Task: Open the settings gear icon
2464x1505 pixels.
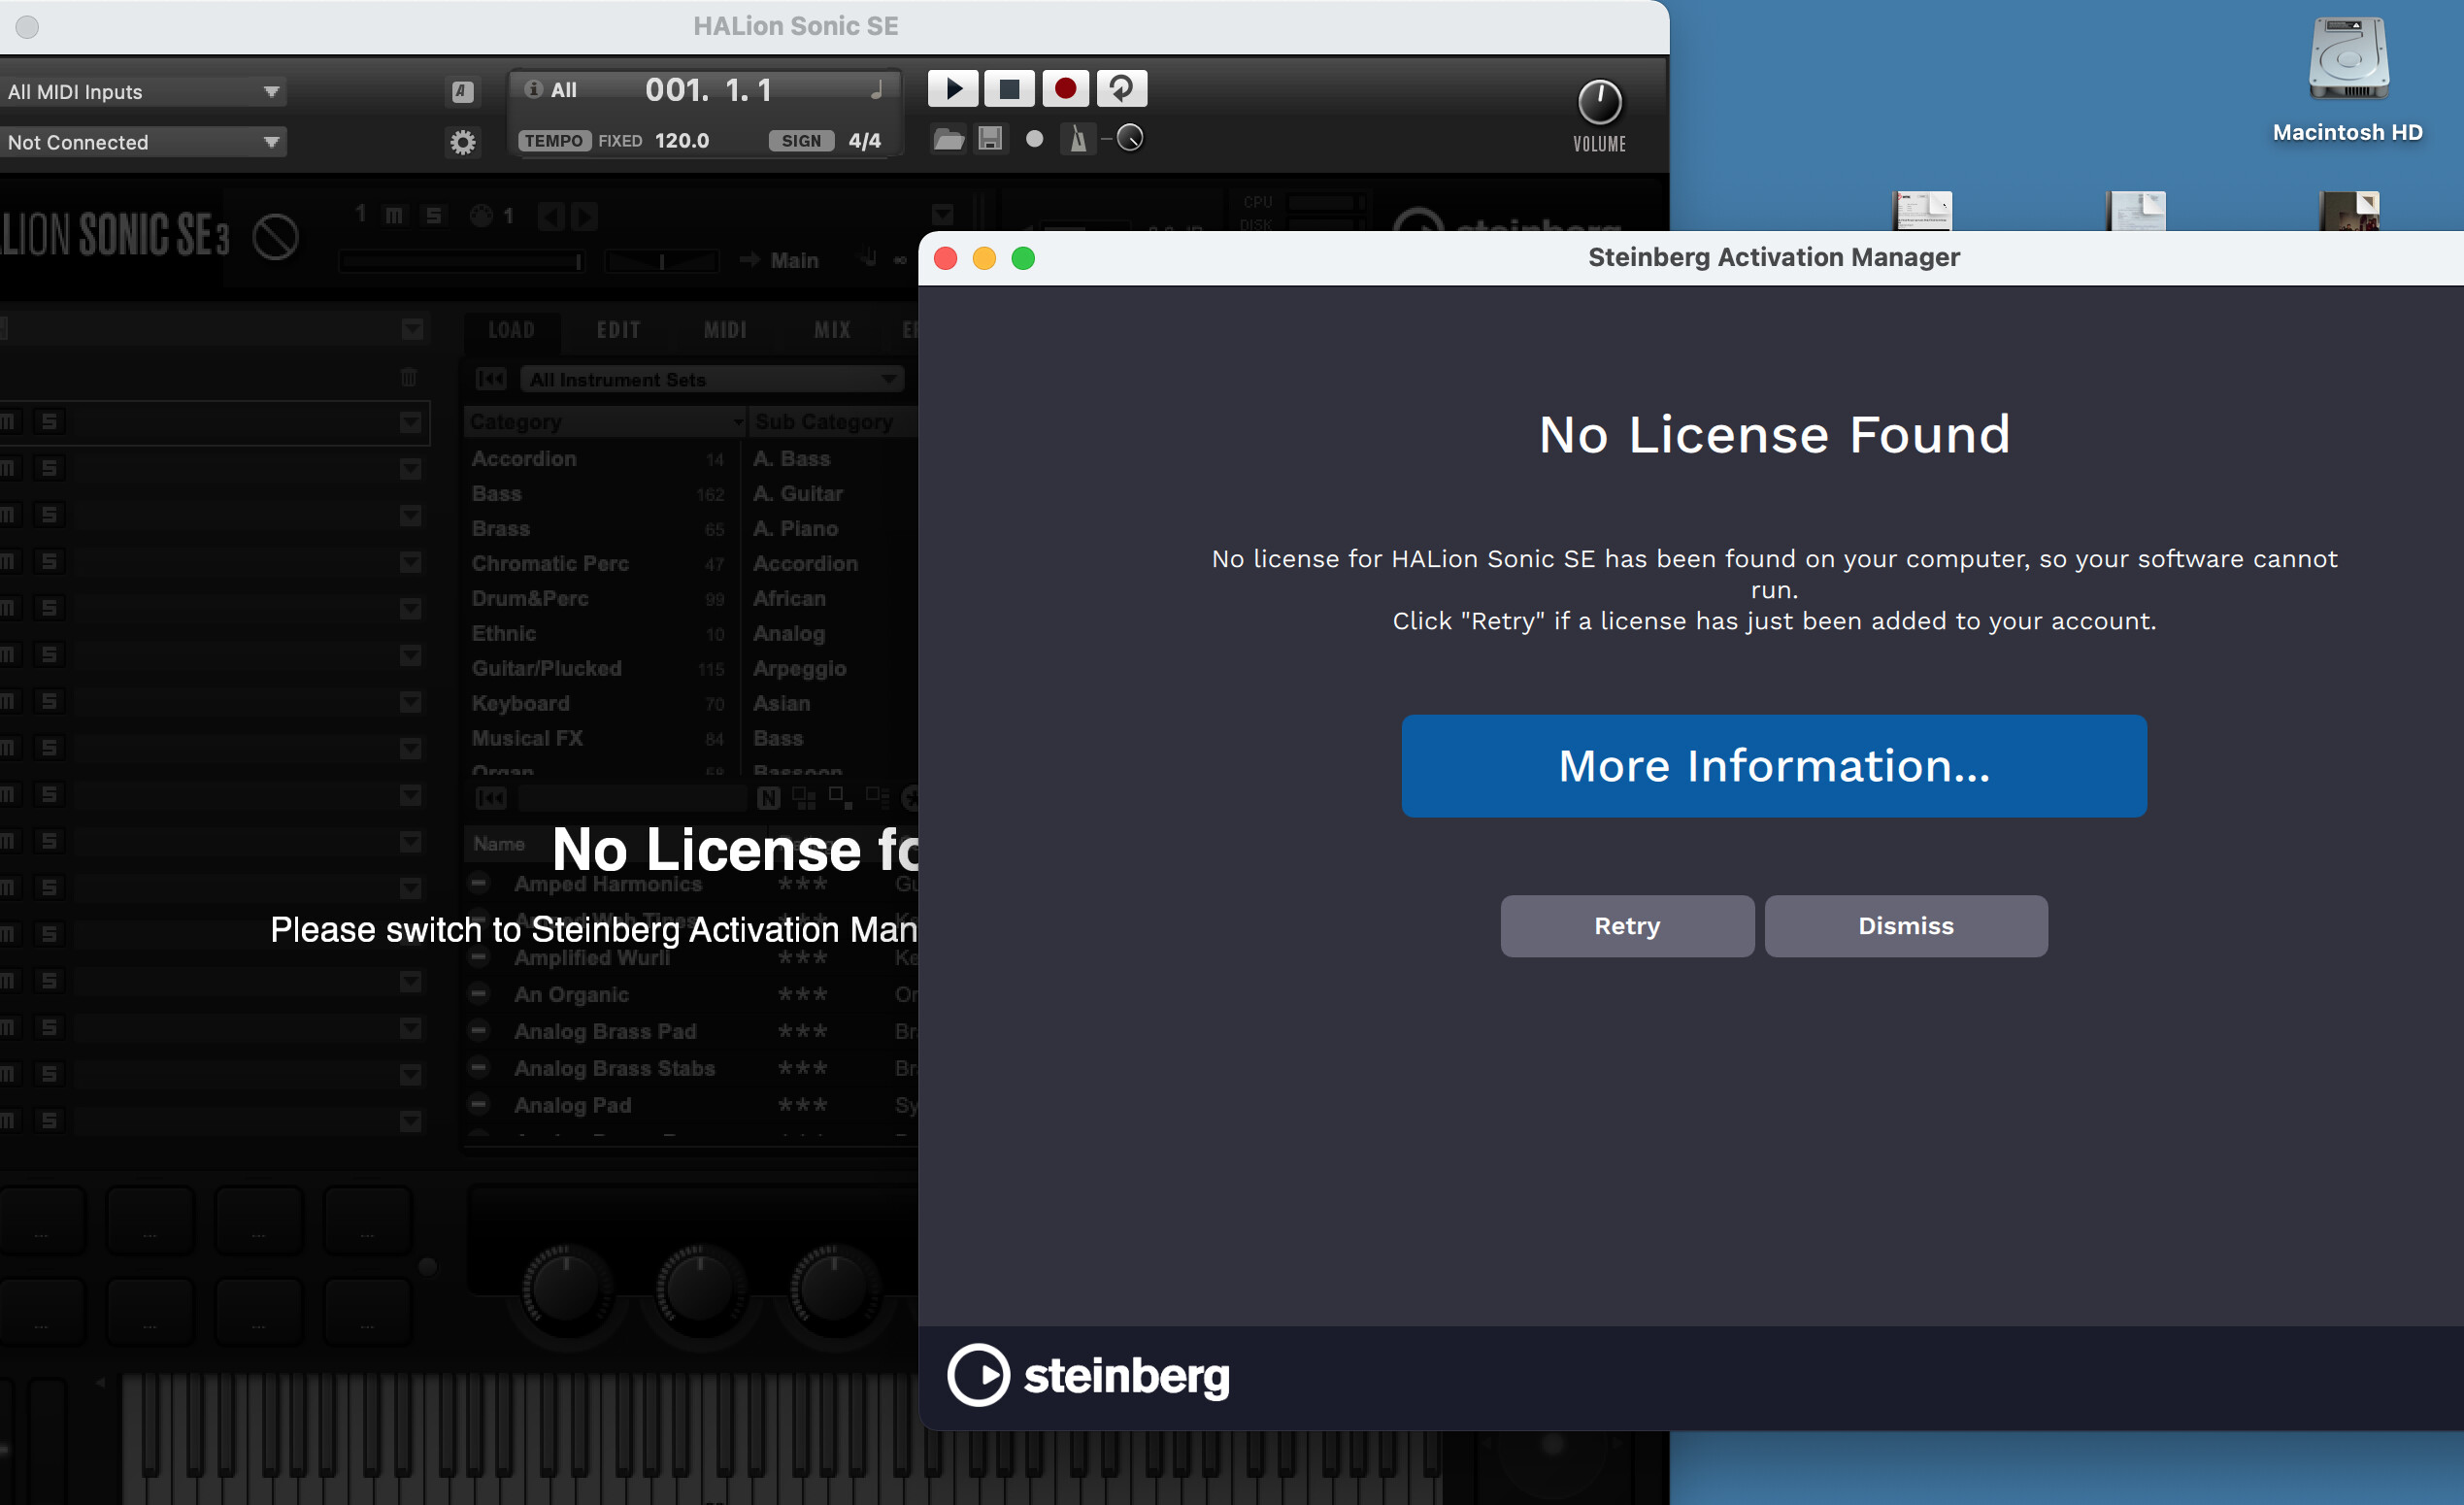Action: (462, 142)
